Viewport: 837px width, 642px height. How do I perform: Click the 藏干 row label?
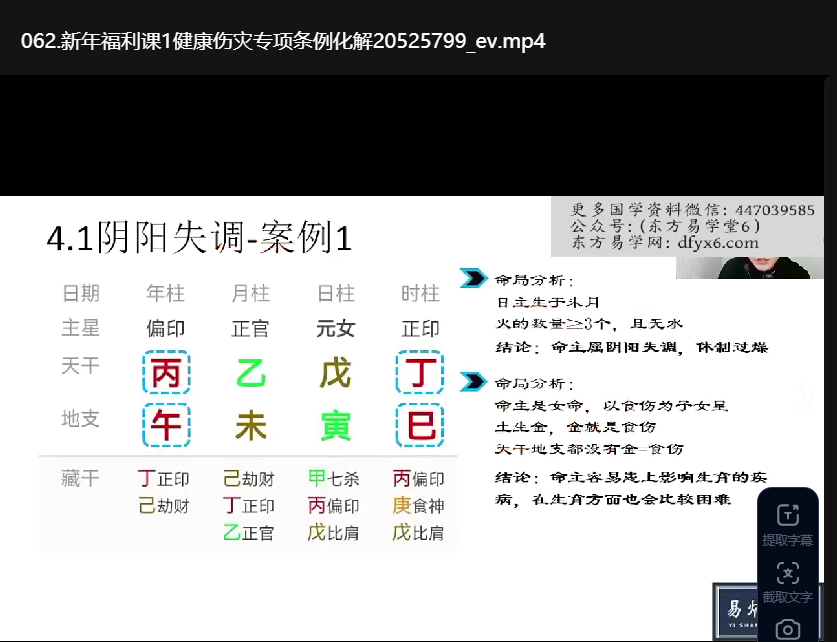pyautogui.click(x=80, y=479)
